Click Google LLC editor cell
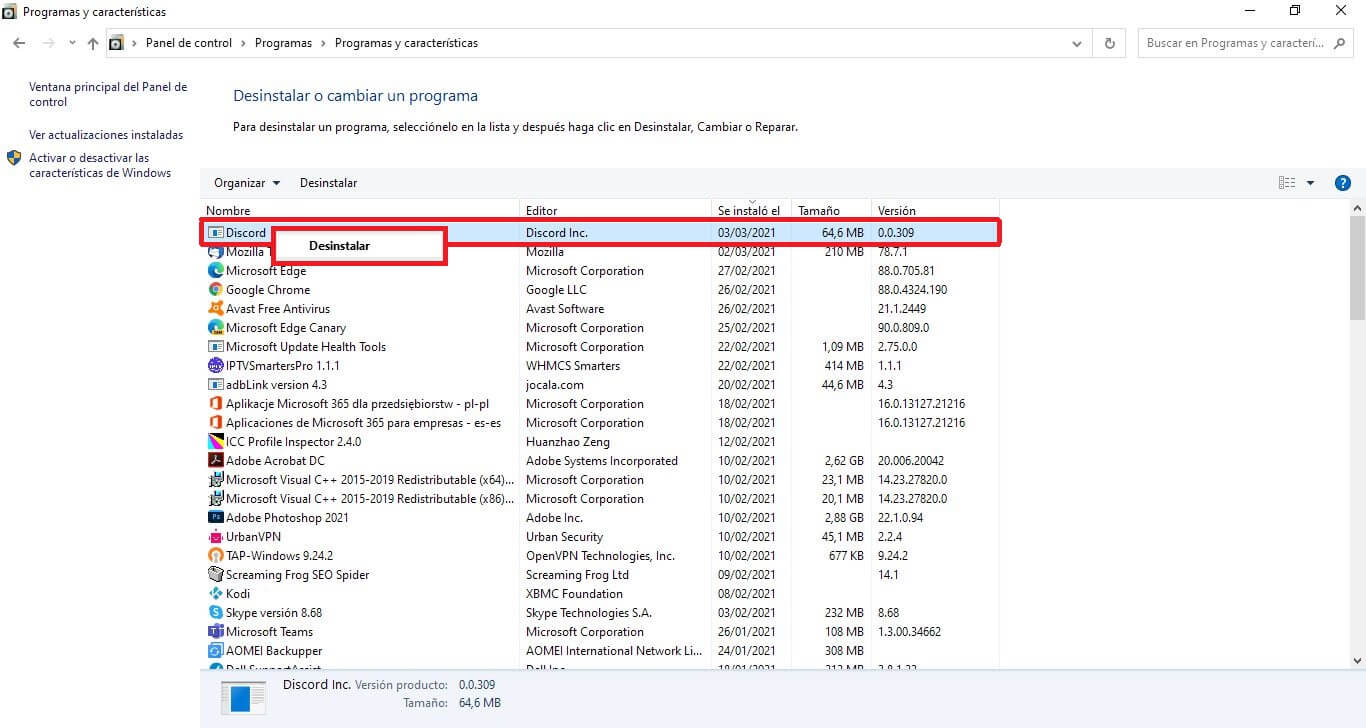Viewport: 1366px width, 728px height. click(x=556, y=290)
